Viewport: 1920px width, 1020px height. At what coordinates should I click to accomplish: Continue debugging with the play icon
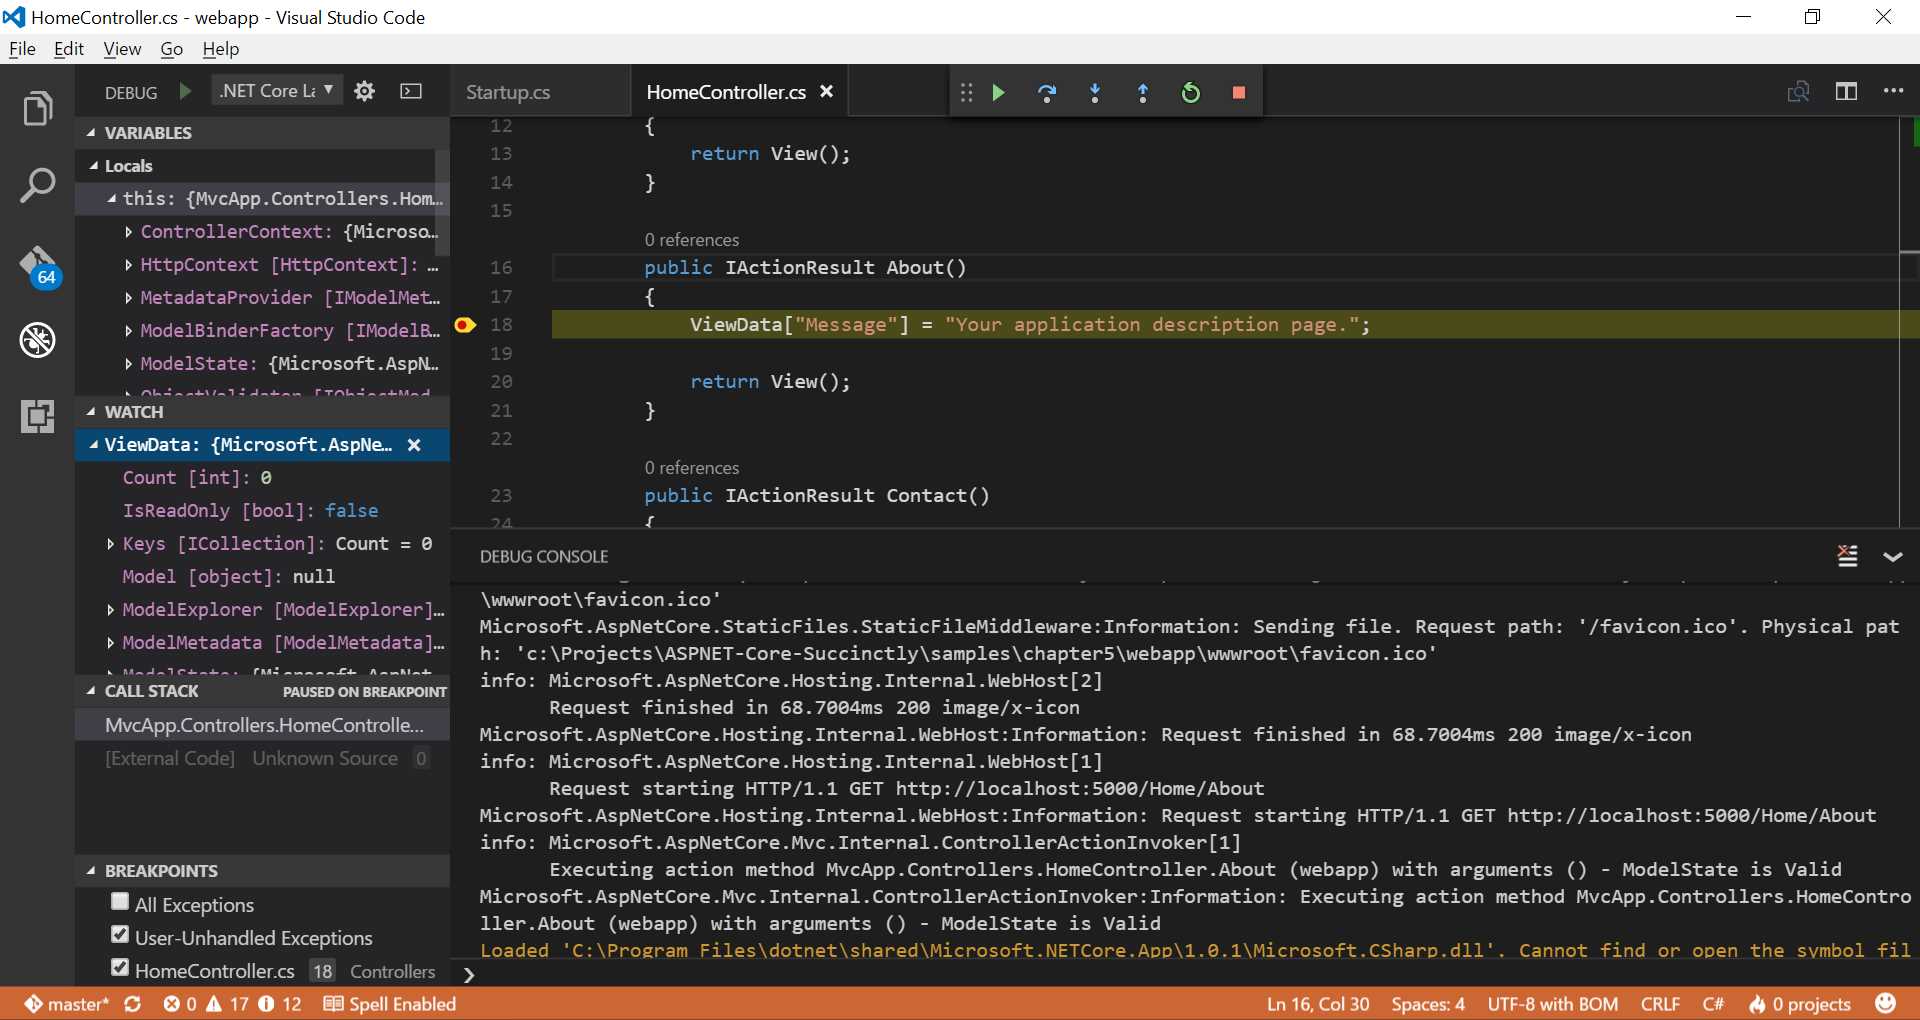pos(998,92)
